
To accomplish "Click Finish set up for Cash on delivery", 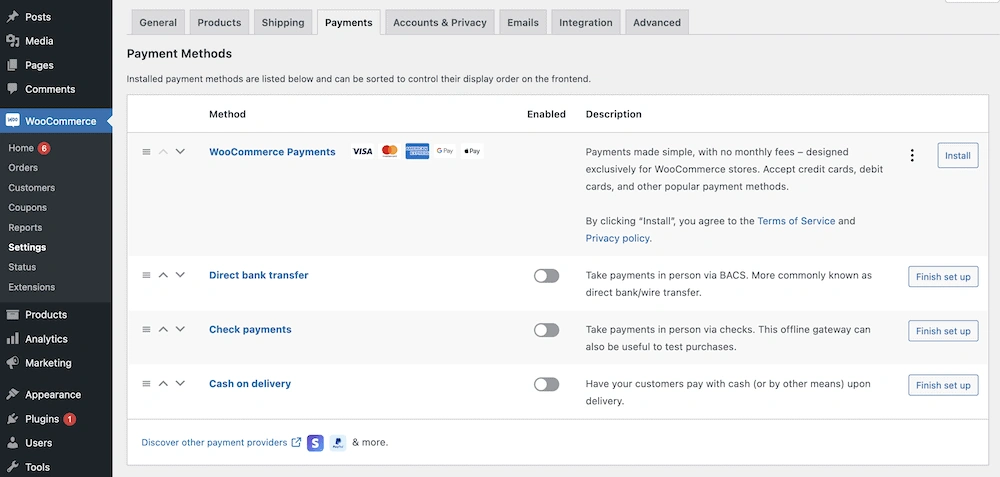I will pyautogui.click(x=942, y=385).
